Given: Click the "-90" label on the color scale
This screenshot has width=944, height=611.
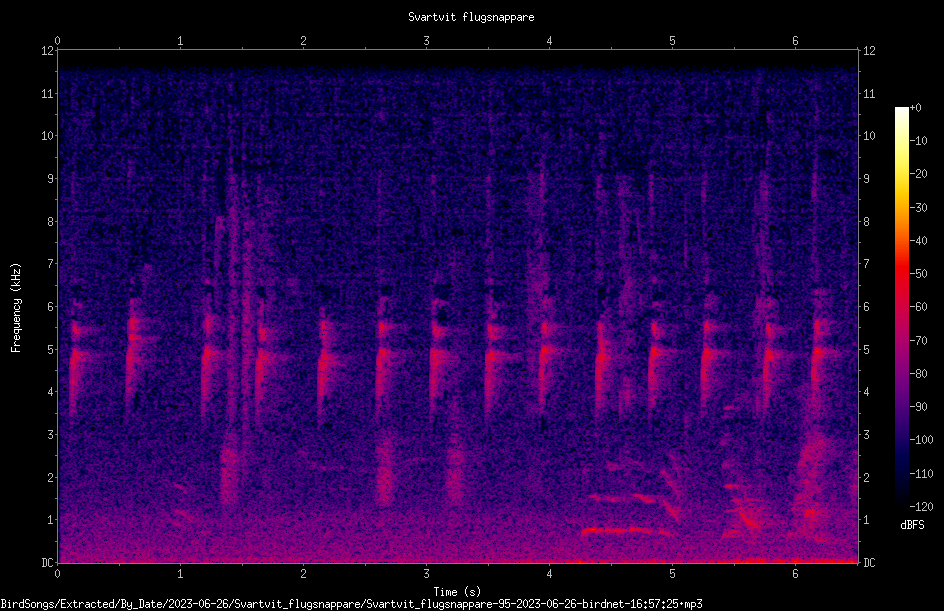Looking at the screenshot, I should pos(919,406).
